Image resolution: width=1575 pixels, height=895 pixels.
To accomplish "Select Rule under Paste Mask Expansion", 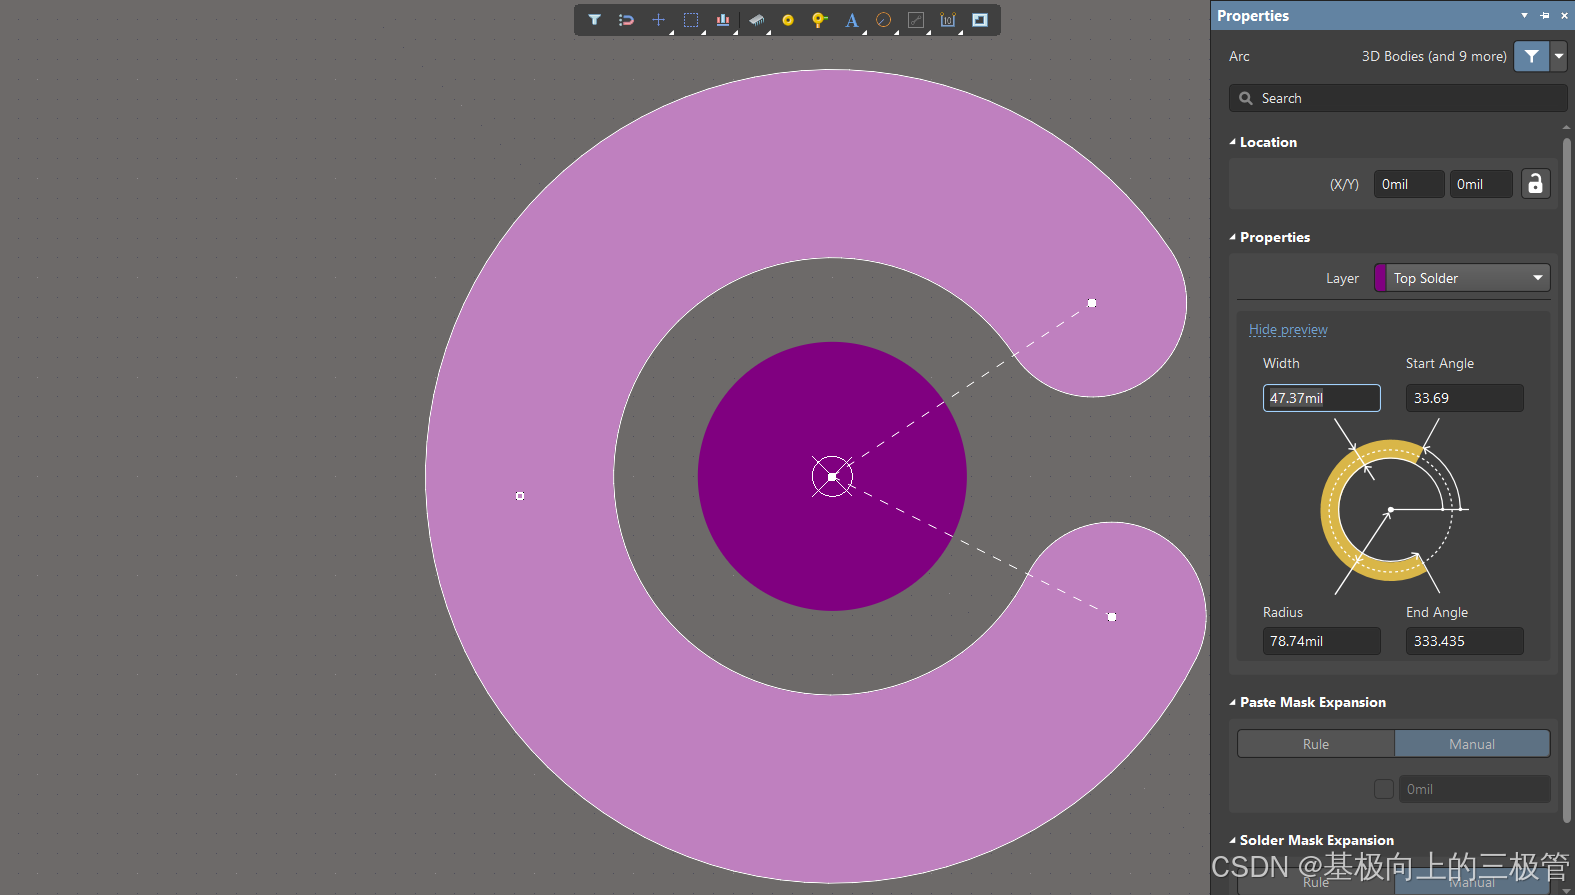I will tap(1316, 744).
